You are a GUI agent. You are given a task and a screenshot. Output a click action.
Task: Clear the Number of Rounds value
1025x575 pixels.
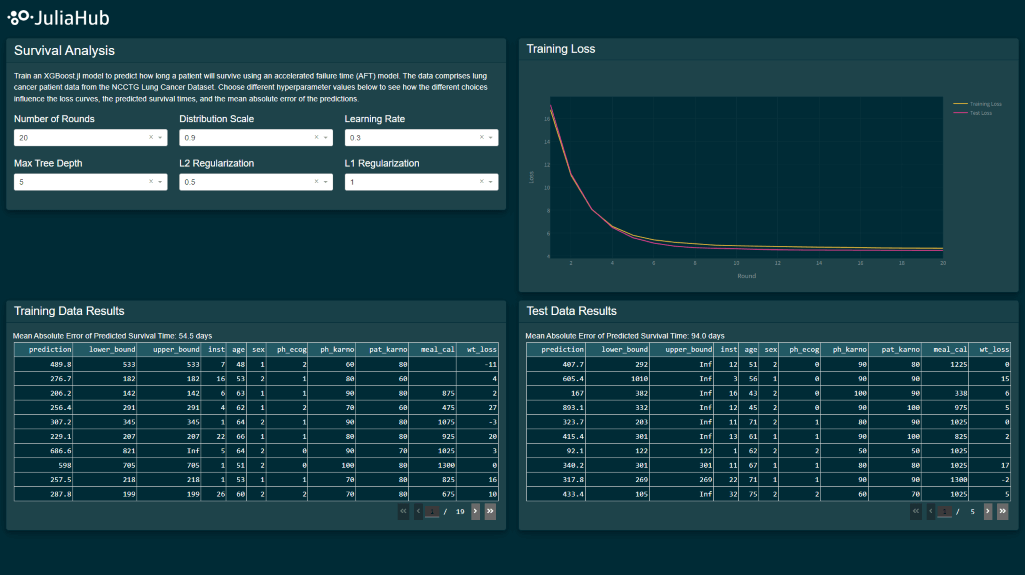coord(151,138)
